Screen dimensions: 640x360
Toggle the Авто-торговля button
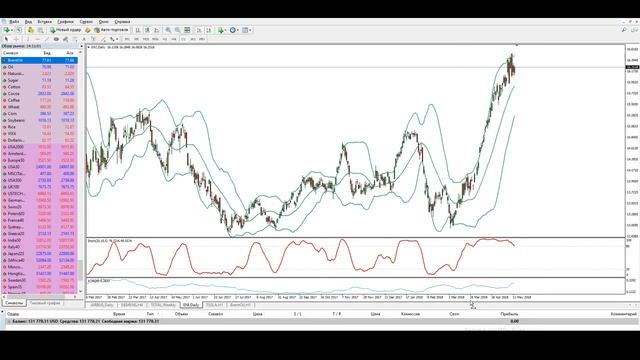(x=111, y=30)
